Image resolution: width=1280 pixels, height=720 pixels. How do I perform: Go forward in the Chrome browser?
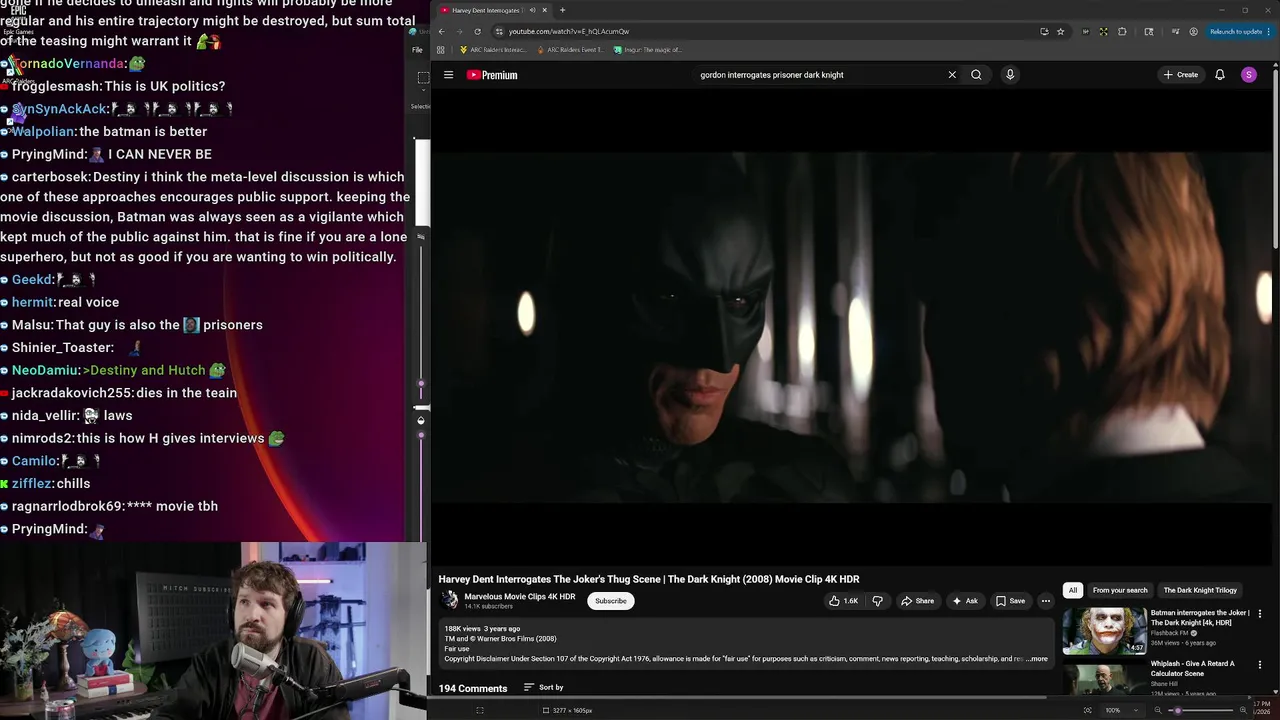point(459,31)
